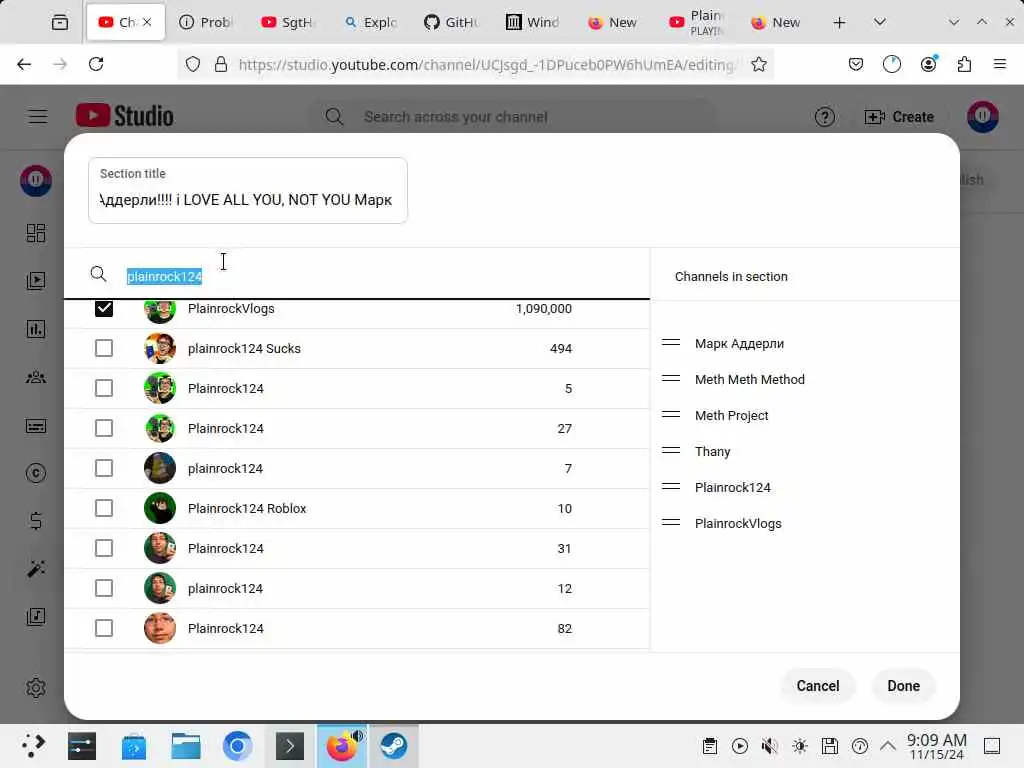
Task: Switch to the SgtH browser tab
Action: click(x=288, y=22)
